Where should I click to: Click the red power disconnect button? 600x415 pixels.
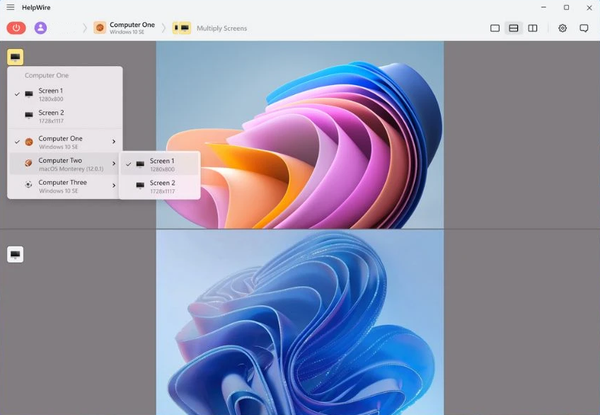pyautogui.click(x=16, y=28)
